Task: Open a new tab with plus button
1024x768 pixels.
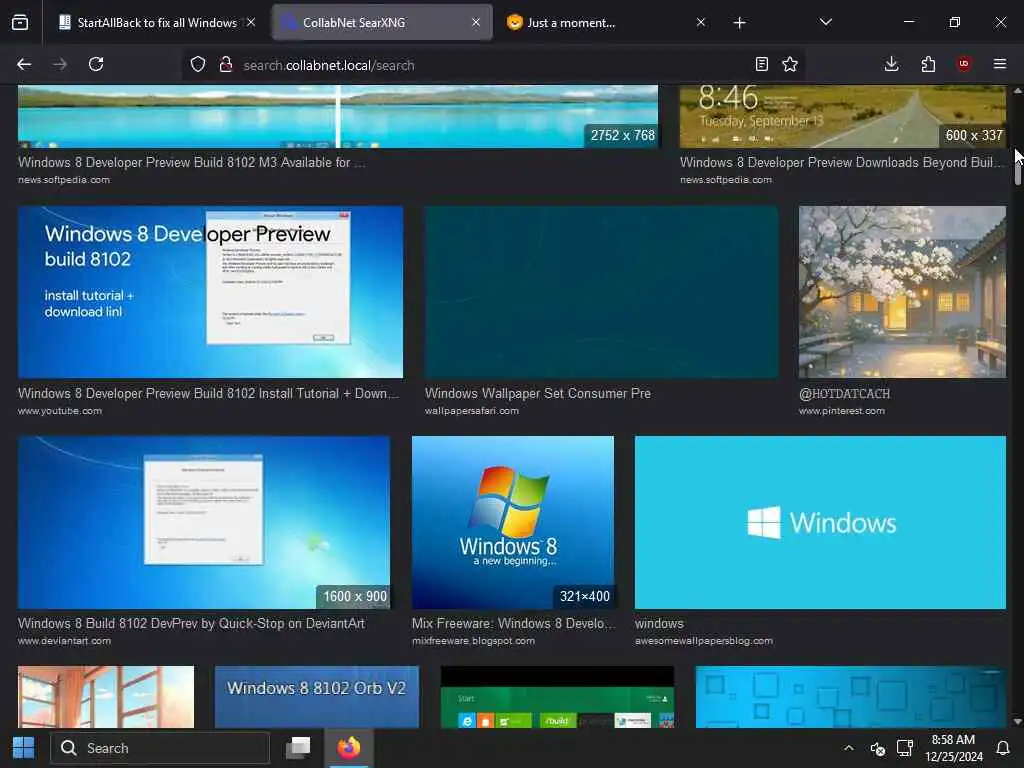Action: point(739,23)
